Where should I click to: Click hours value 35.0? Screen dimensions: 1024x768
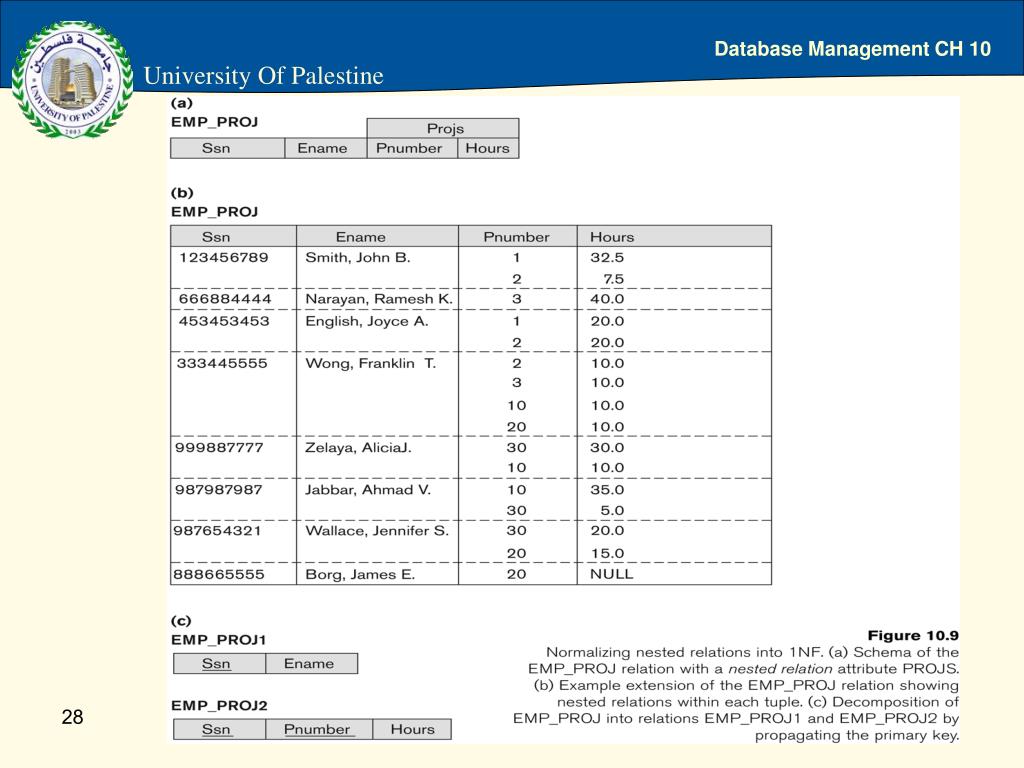[x=607, y=490]
